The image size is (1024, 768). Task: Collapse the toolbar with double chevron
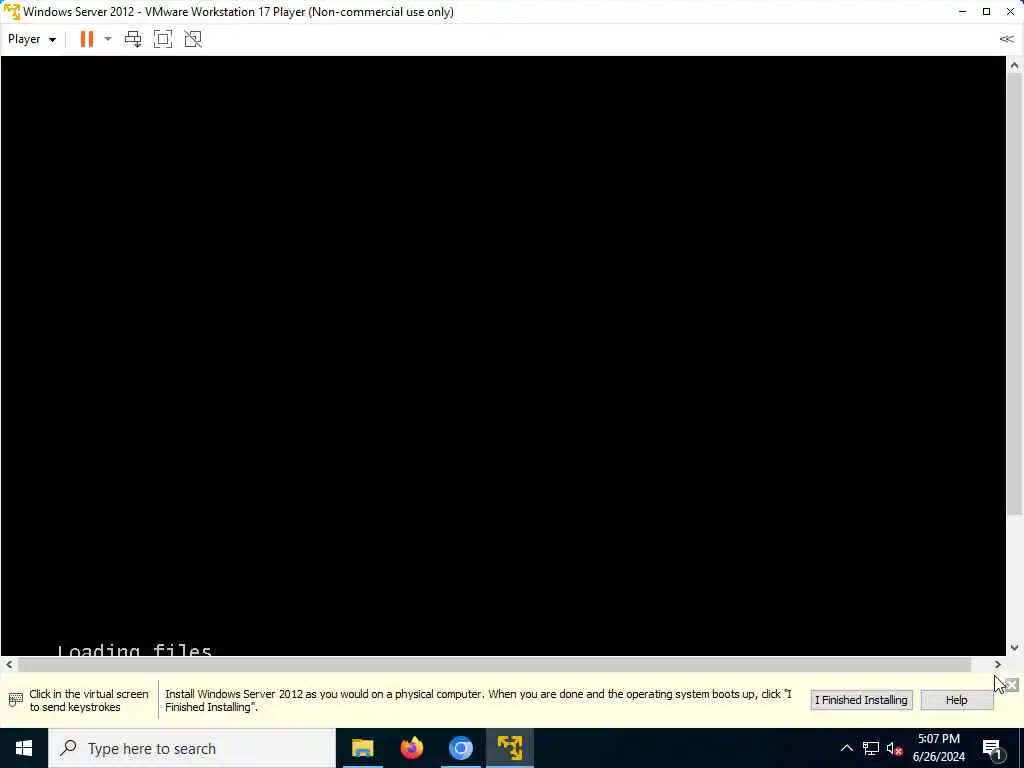click(x=1006, y=39)
